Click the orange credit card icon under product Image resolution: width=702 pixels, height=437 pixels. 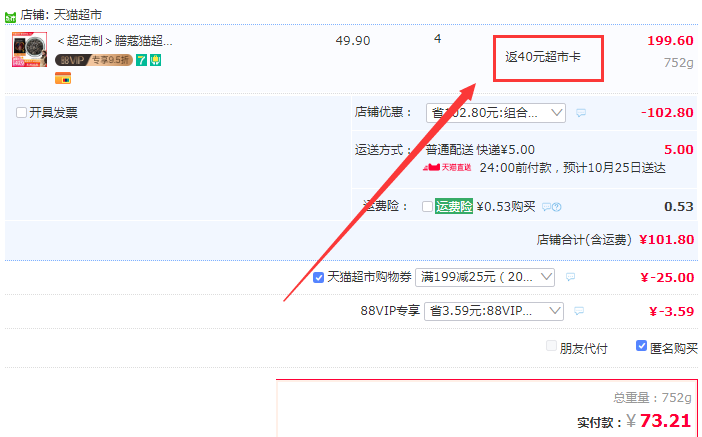[x=63, y=78]
